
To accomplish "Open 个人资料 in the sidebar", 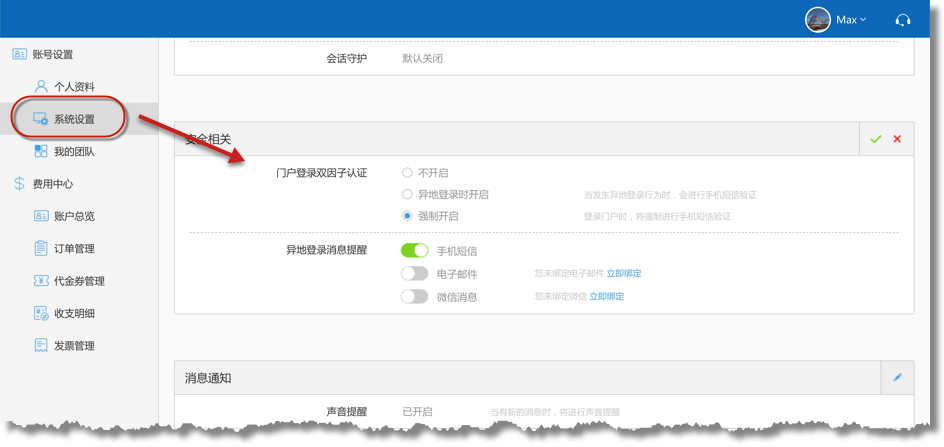I will point(74,87).
